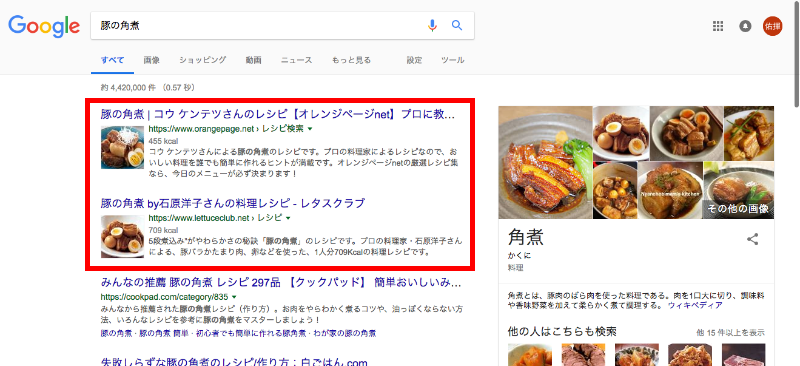Start voice search with microphone icon
The image size is (800, 366).
tap(432, 26)
